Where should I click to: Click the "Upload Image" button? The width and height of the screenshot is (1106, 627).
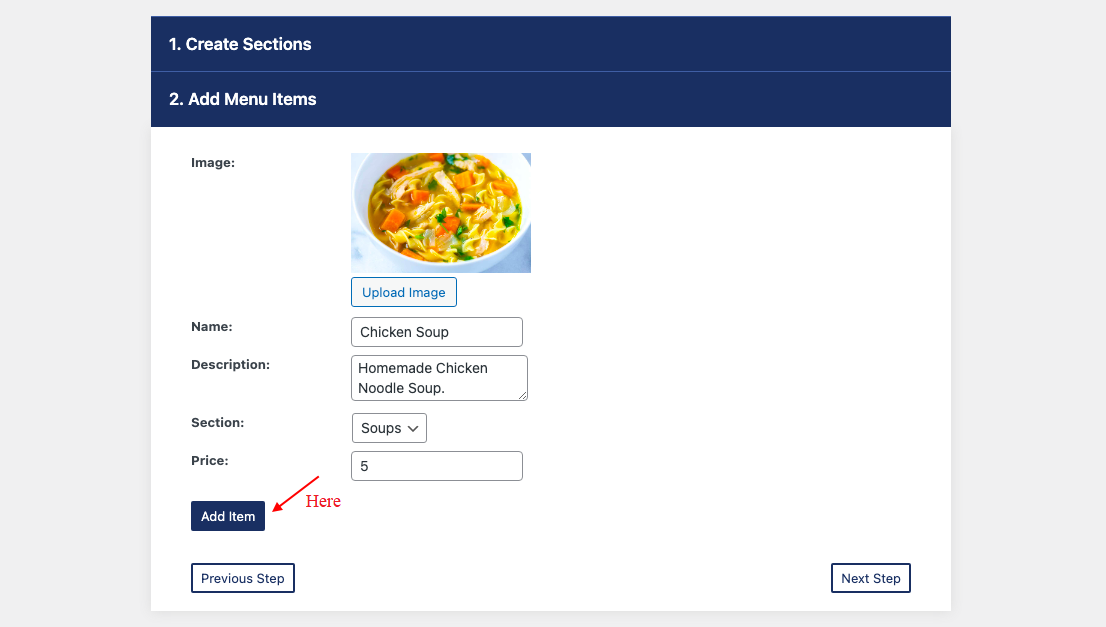coord(403,292)
